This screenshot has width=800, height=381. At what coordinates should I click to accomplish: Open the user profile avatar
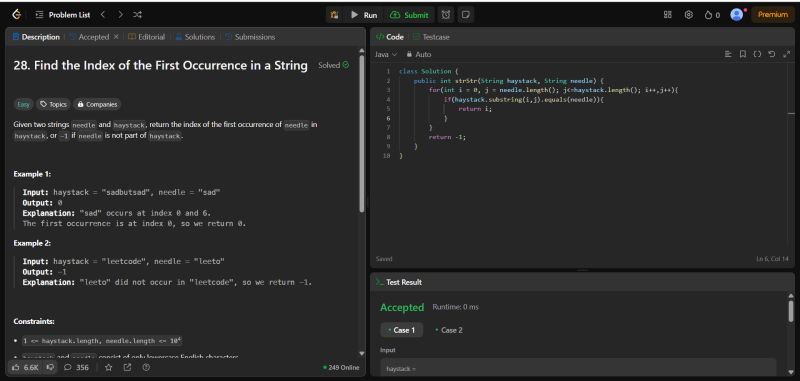737,14
